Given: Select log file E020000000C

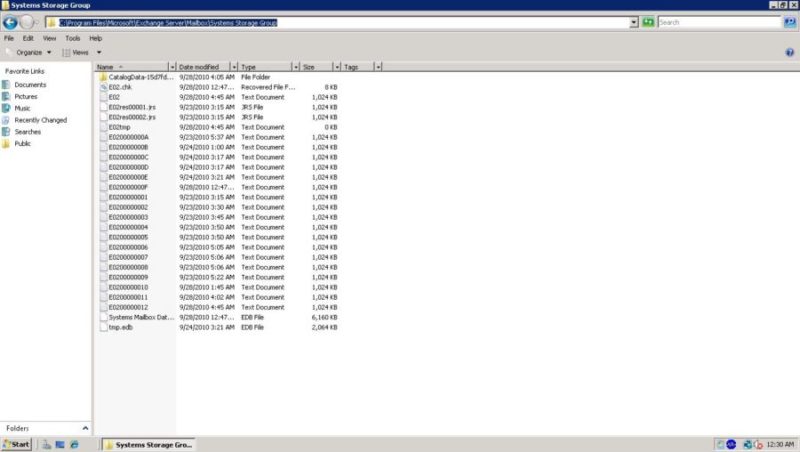Looking at the screenshot, I should 129,157.
